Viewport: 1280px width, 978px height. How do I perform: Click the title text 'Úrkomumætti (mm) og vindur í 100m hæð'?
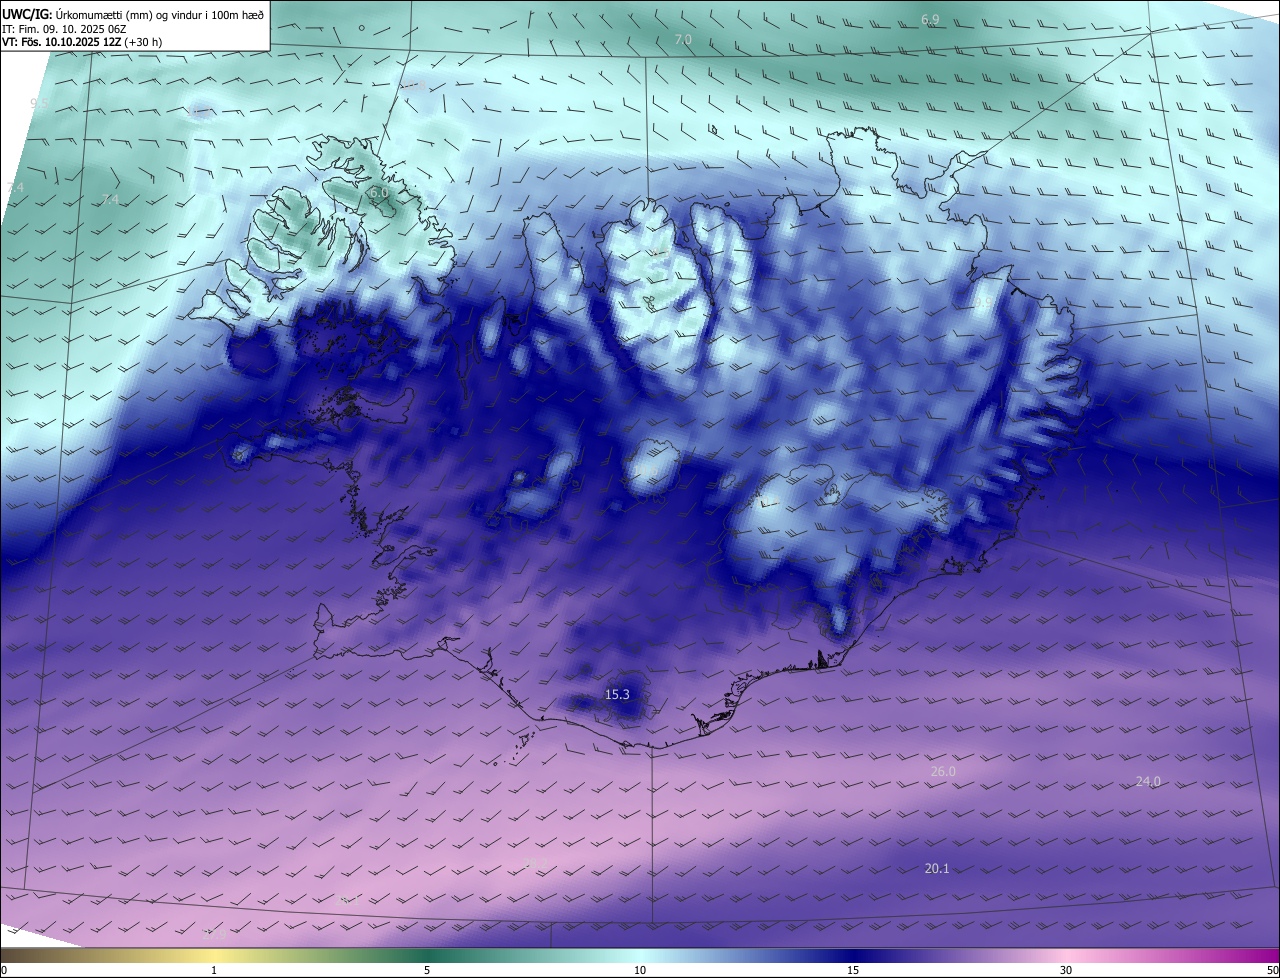[x=160, y=14]
